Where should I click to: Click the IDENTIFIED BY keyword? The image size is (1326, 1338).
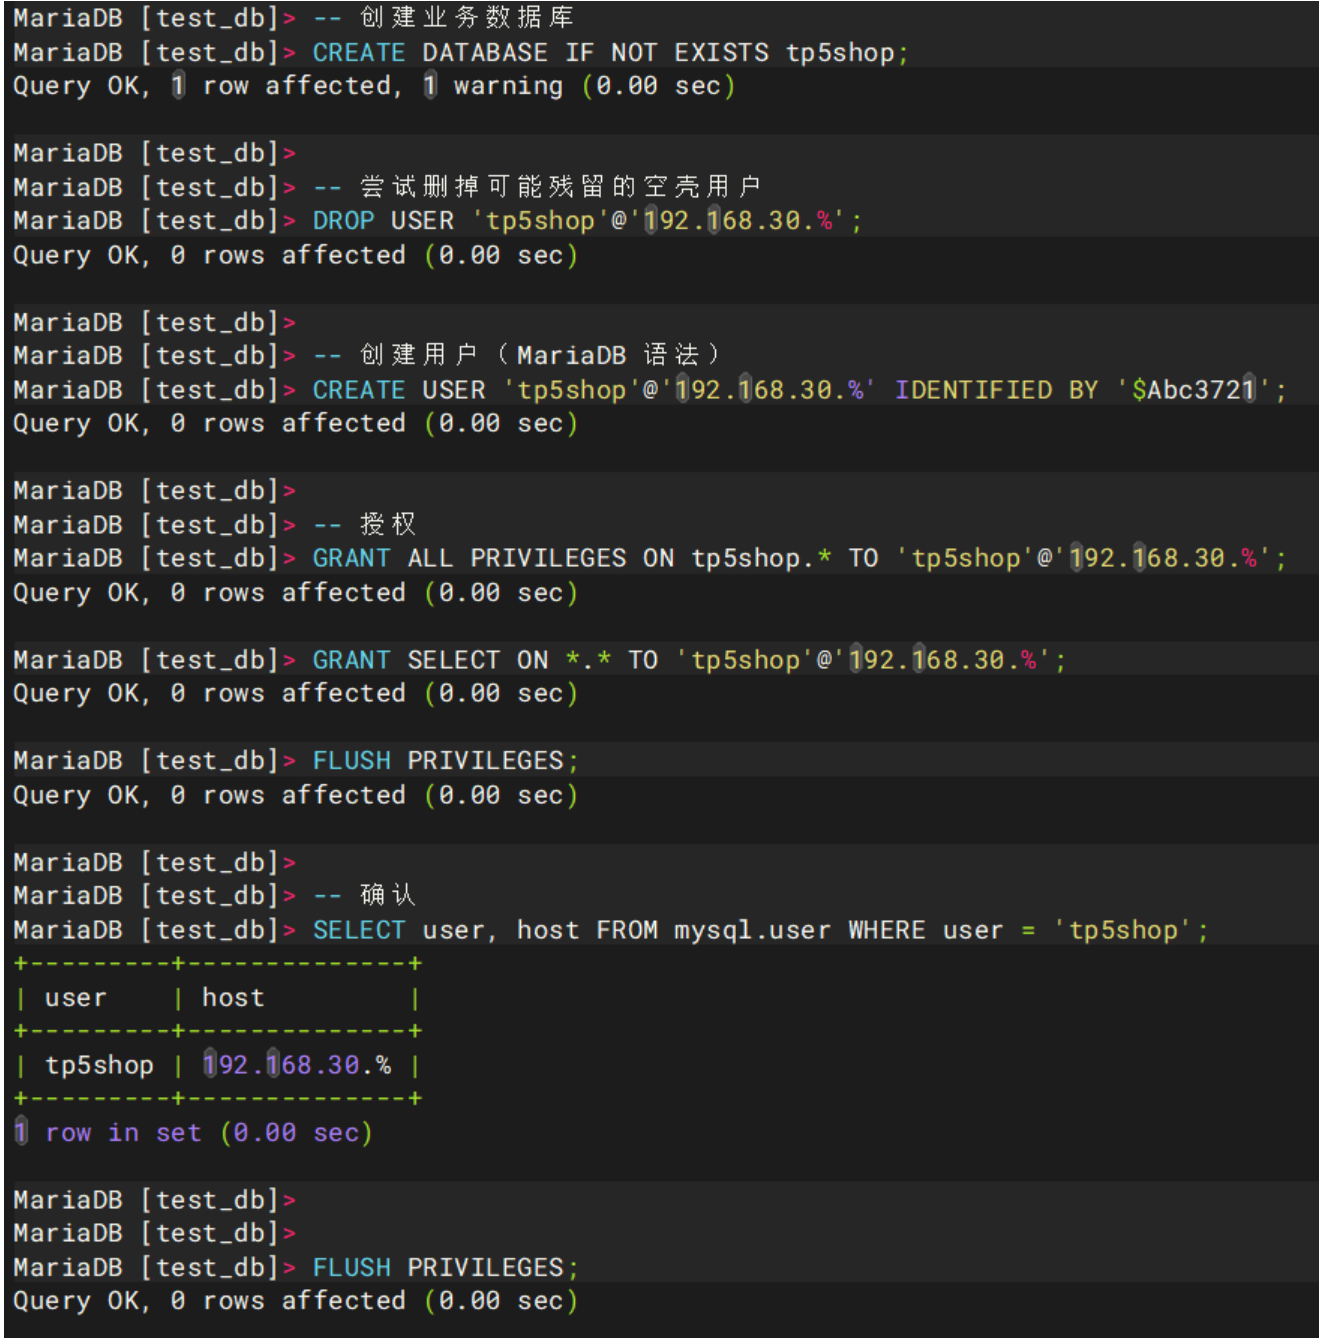coord(996,389)
